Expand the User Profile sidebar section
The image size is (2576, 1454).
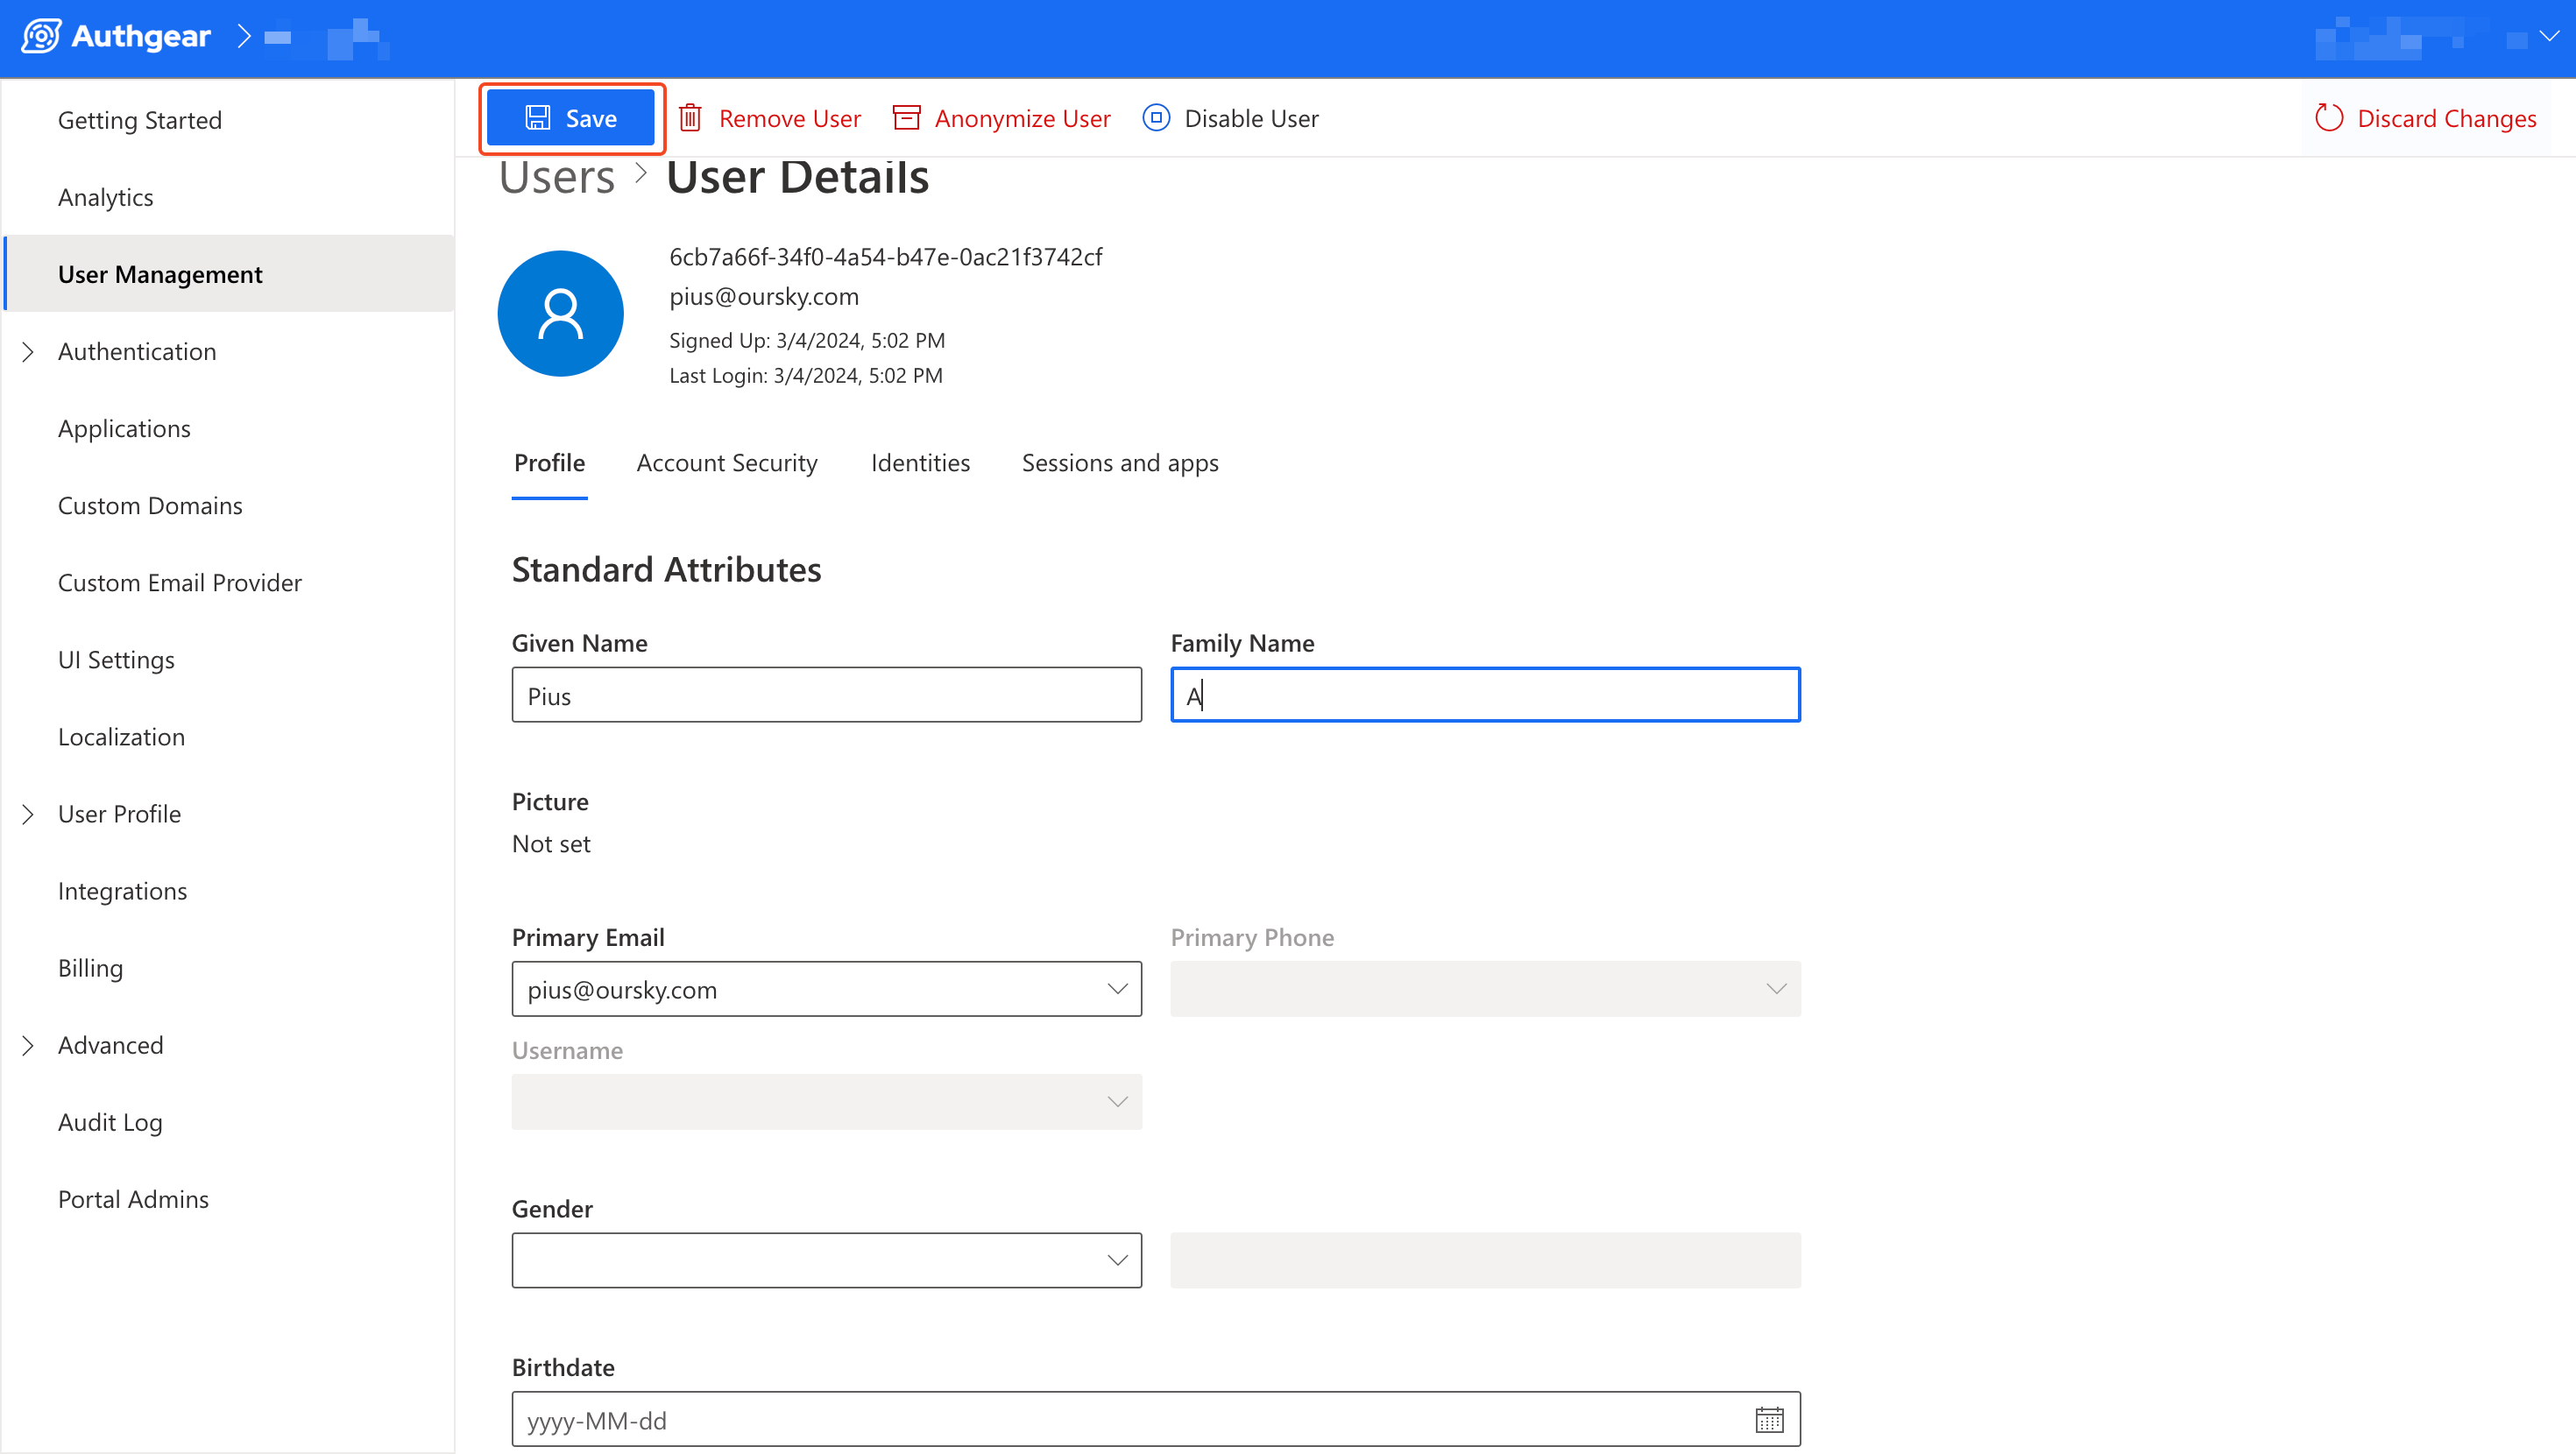(x=28, y=814)
